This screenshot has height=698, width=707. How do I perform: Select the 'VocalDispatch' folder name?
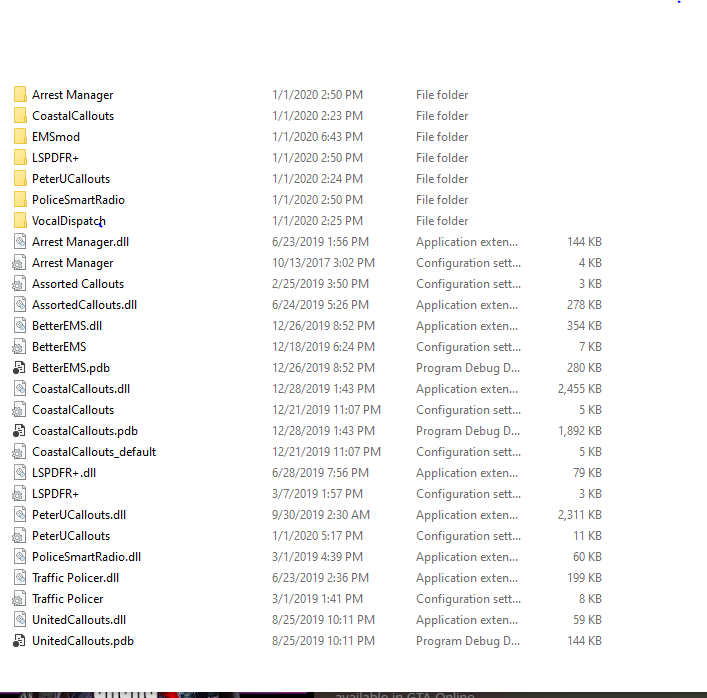69,221
